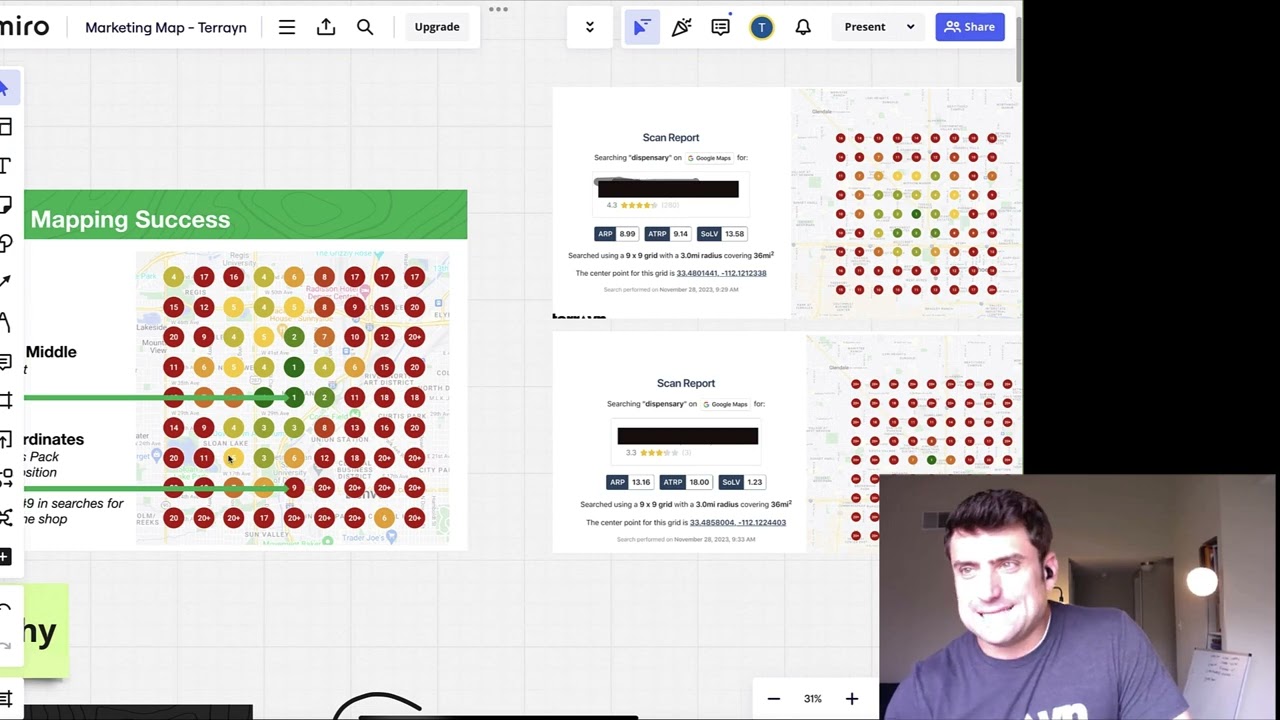The height and width of the screenshot is (720, 1280).
Task: Click the presenter webcam video overlay
Action: [1079, 597]
